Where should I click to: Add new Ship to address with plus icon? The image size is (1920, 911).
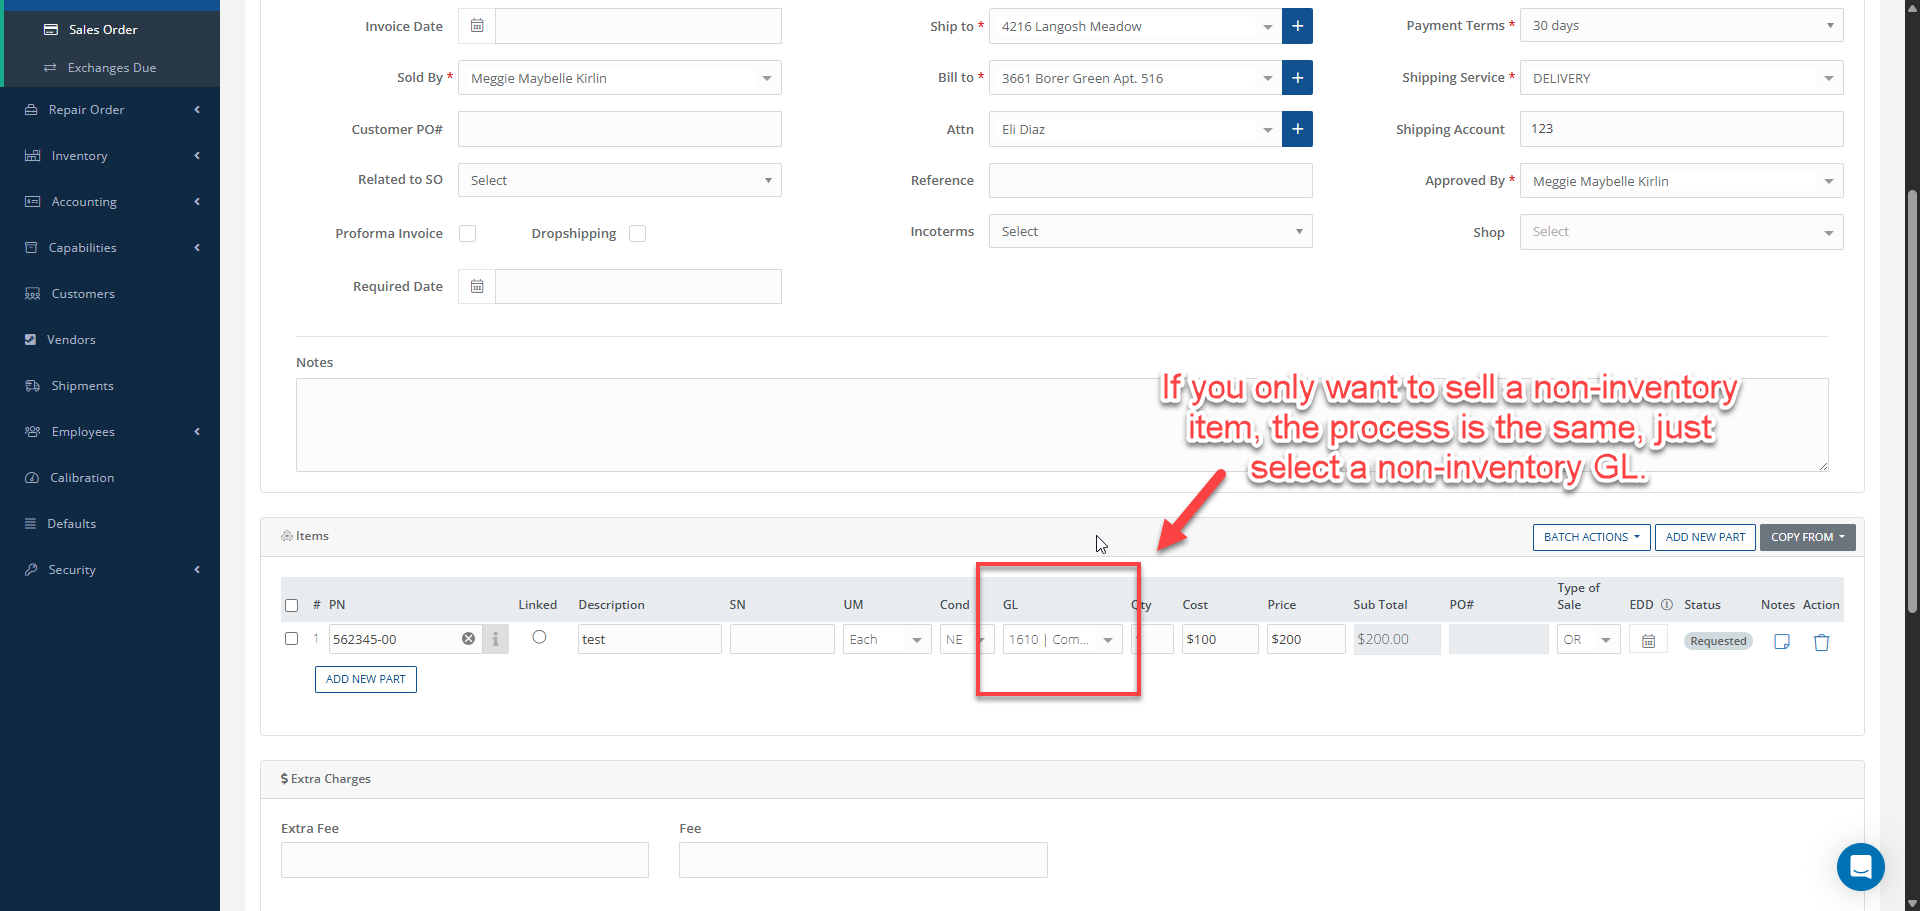[x=1297, y=26]
